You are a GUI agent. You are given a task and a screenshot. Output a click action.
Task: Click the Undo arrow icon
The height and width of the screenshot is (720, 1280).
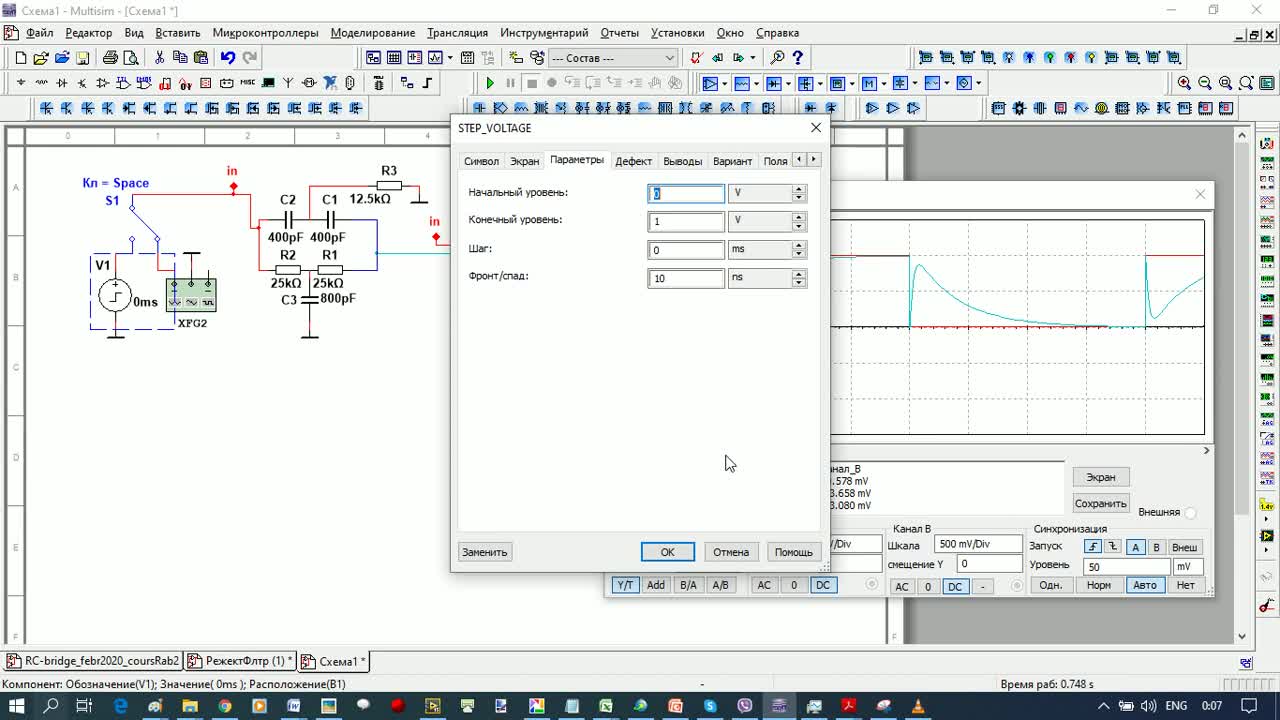[228, 58]
